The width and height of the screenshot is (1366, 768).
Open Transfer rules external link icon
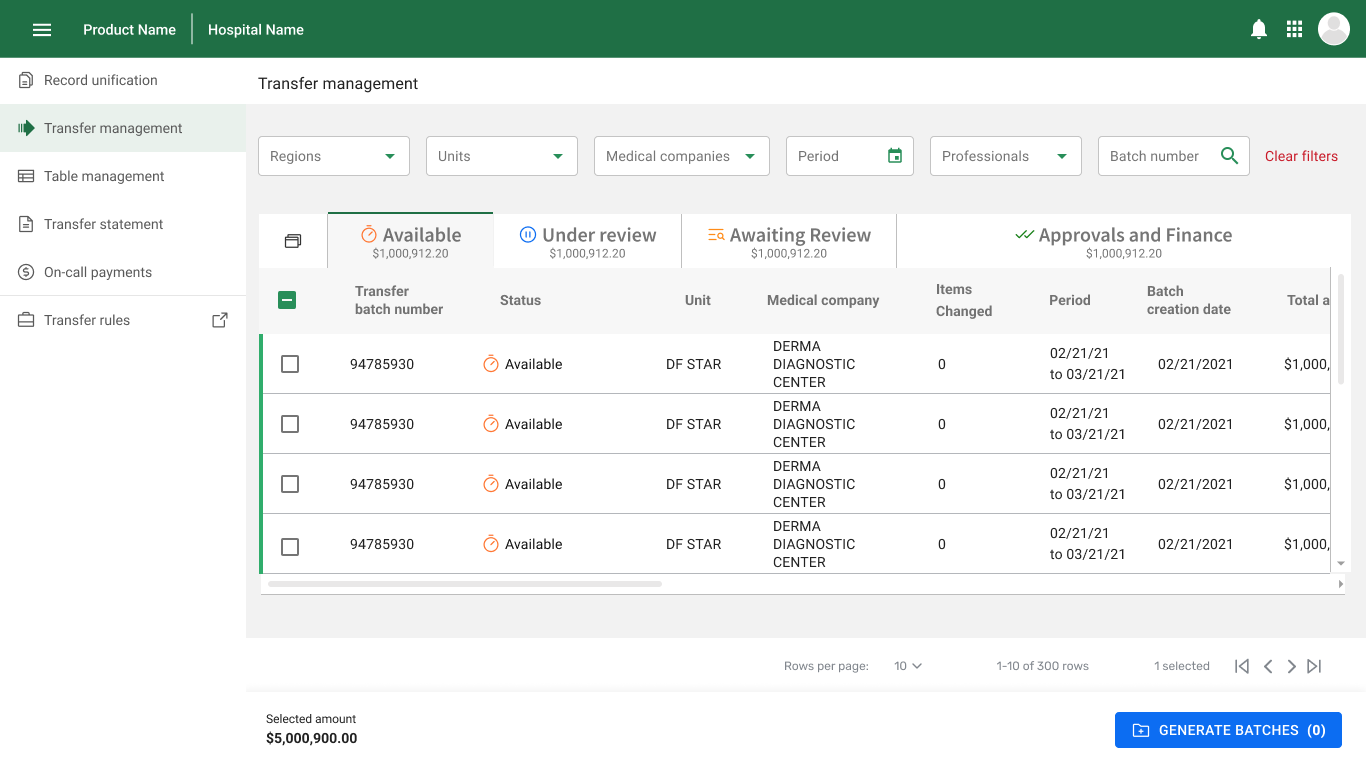[220, 320]
